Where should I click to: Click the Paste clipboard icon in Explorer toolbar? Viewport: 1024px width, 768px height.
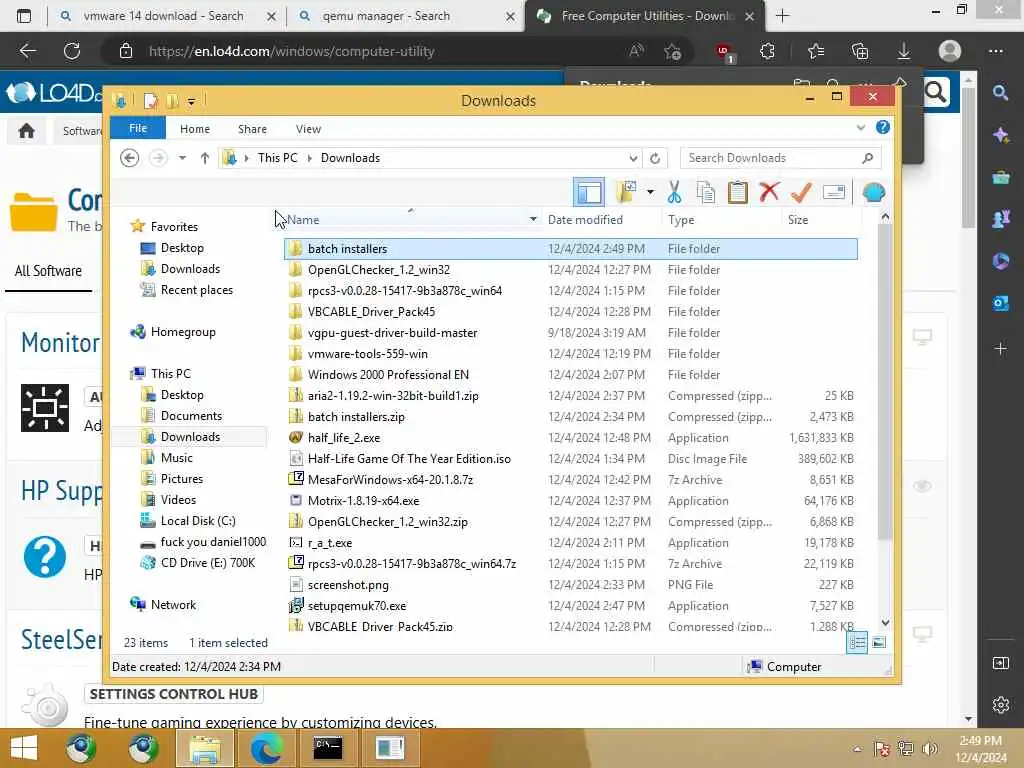click(x=738, y=192)
